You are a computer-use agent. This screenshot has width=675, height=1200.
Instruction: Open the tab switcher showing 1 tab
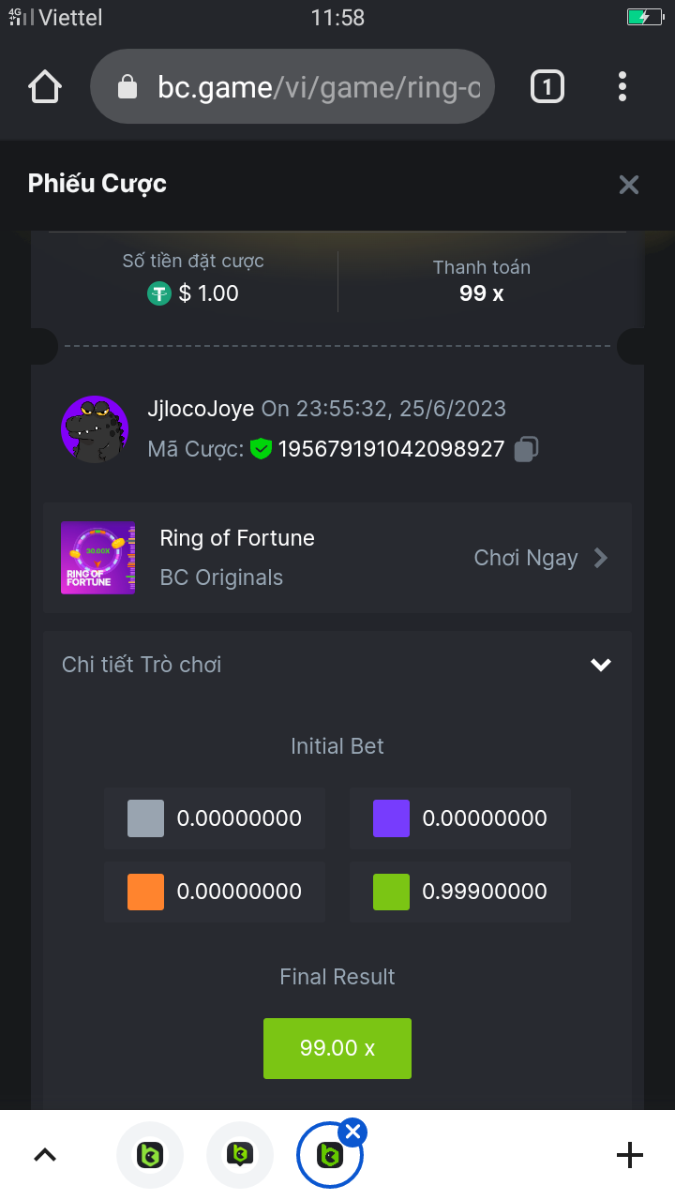[x=546, y=87]
